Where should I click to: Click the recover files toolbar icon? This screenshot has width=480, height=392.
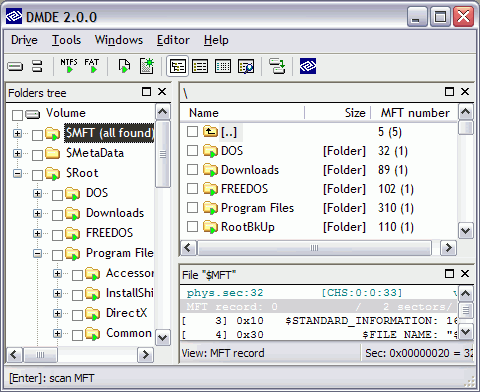click(x=277, y=66)
